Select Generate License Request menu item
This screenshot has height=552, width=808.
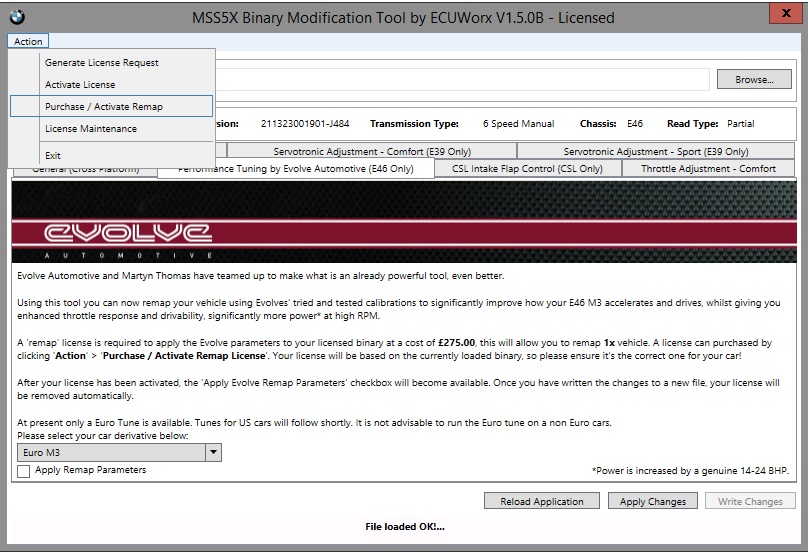point(111,62)
